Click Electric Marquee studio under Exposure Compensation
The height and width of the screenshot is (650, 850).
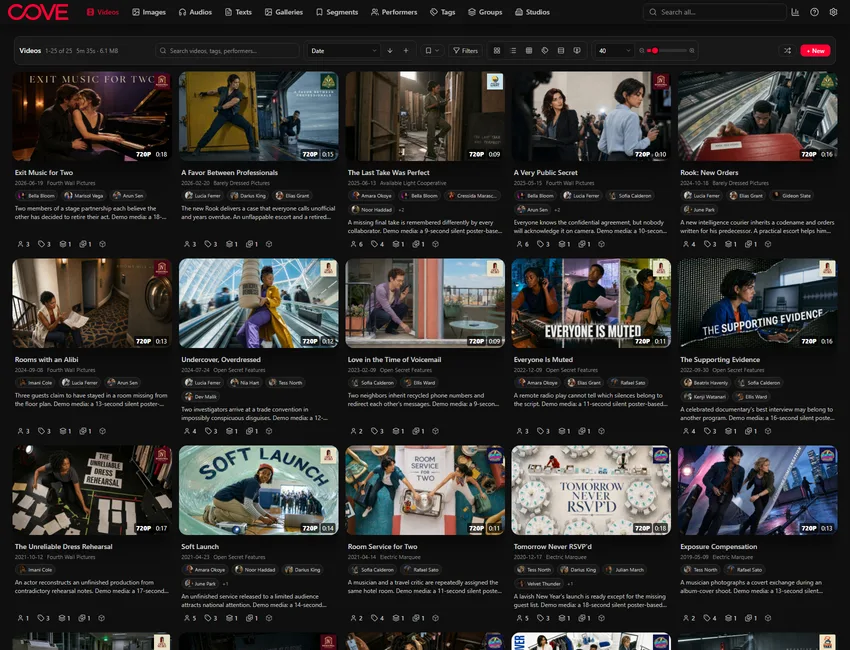(x=732, y=557)
